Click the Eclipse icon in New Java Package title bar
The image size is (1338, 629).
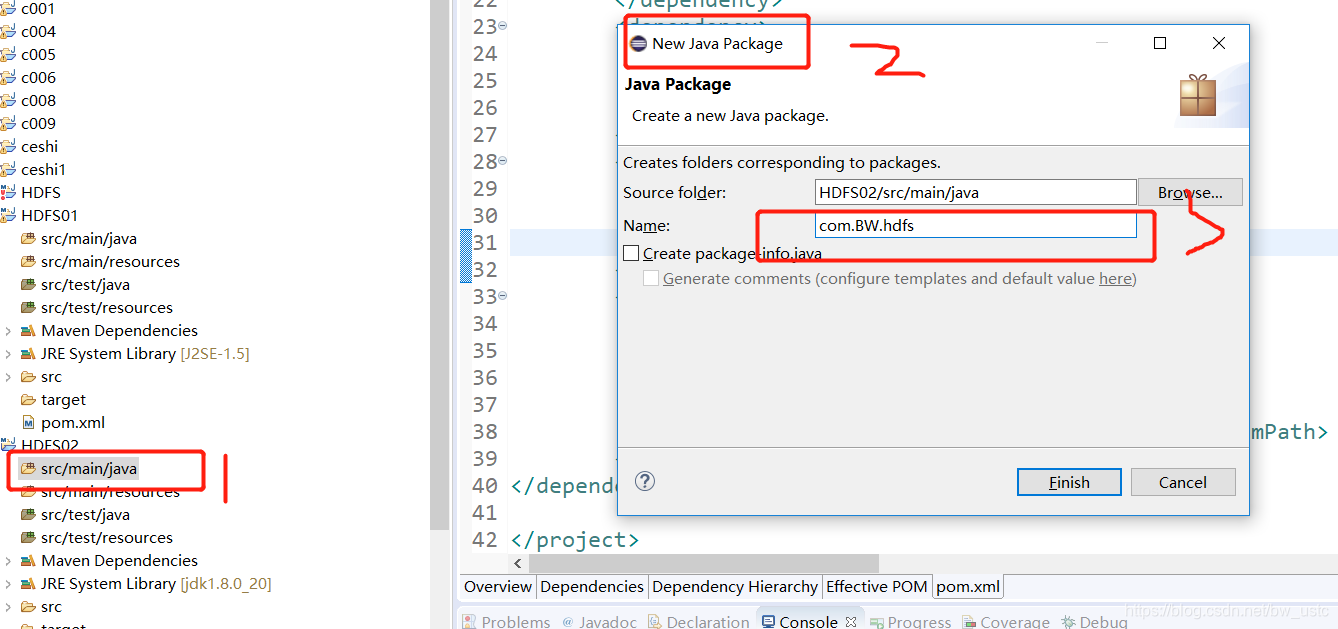pos(638,43)
